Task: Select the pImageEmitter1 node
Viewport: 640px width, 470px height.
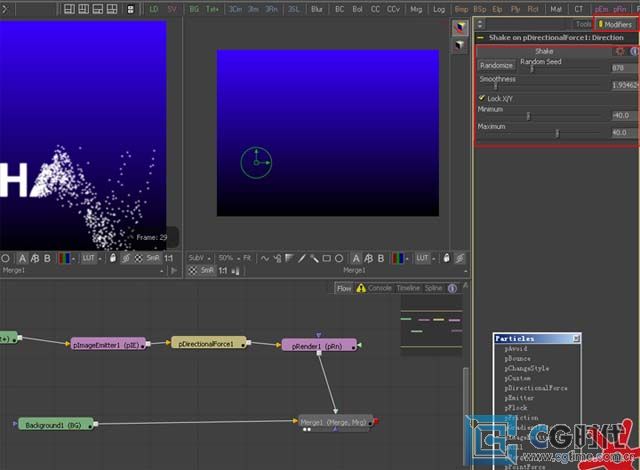Action: point(108,345)
